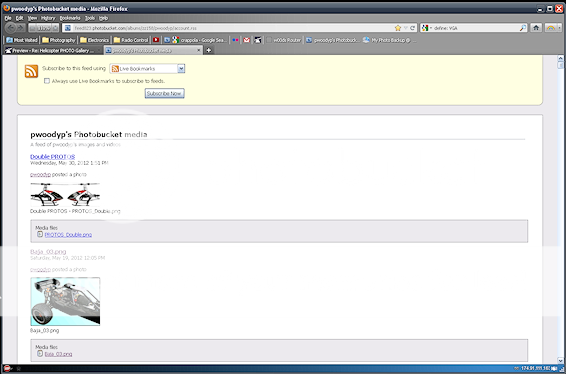Go to the Home page button
The image size is (566, 374).
point(536,28)
